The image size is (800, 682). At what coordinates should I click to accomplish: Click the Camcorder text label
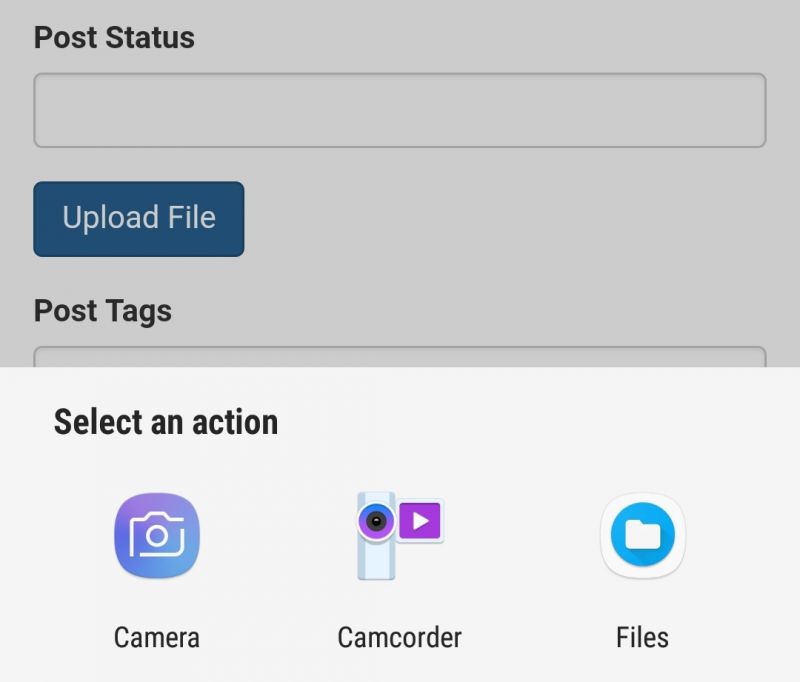tap(399, 638)
